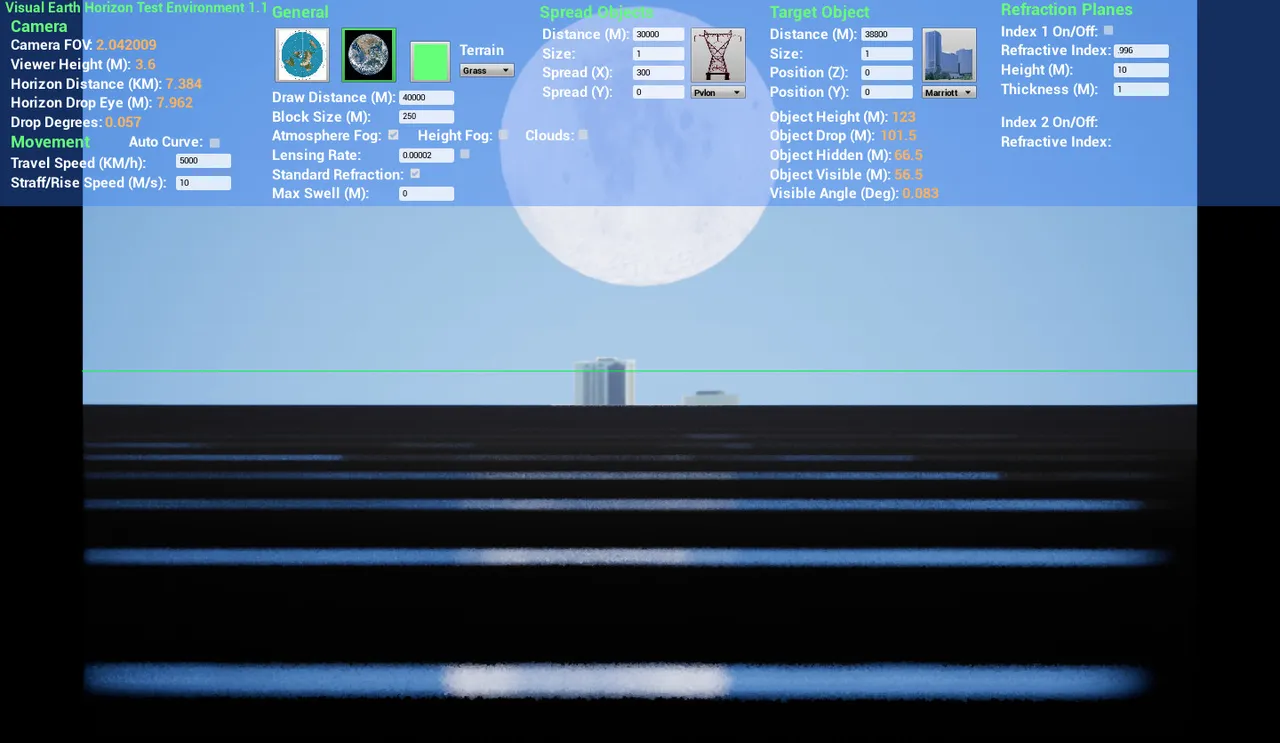Enable the Height Fog checkbox

(503, 134)
